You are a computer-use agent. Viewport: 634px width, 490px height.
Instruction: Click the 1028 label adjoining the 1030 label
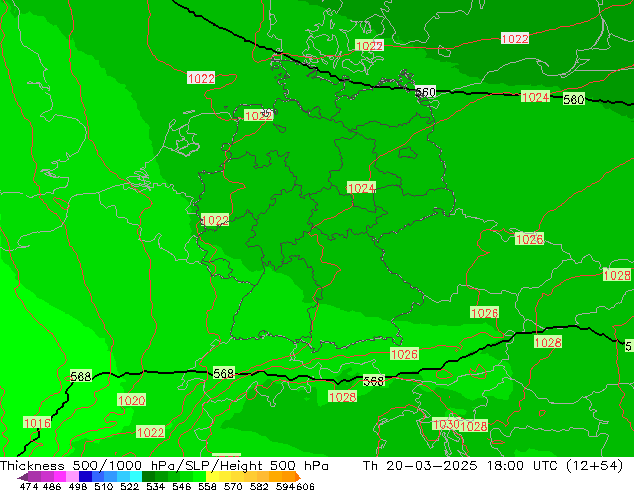click(473, 426)
